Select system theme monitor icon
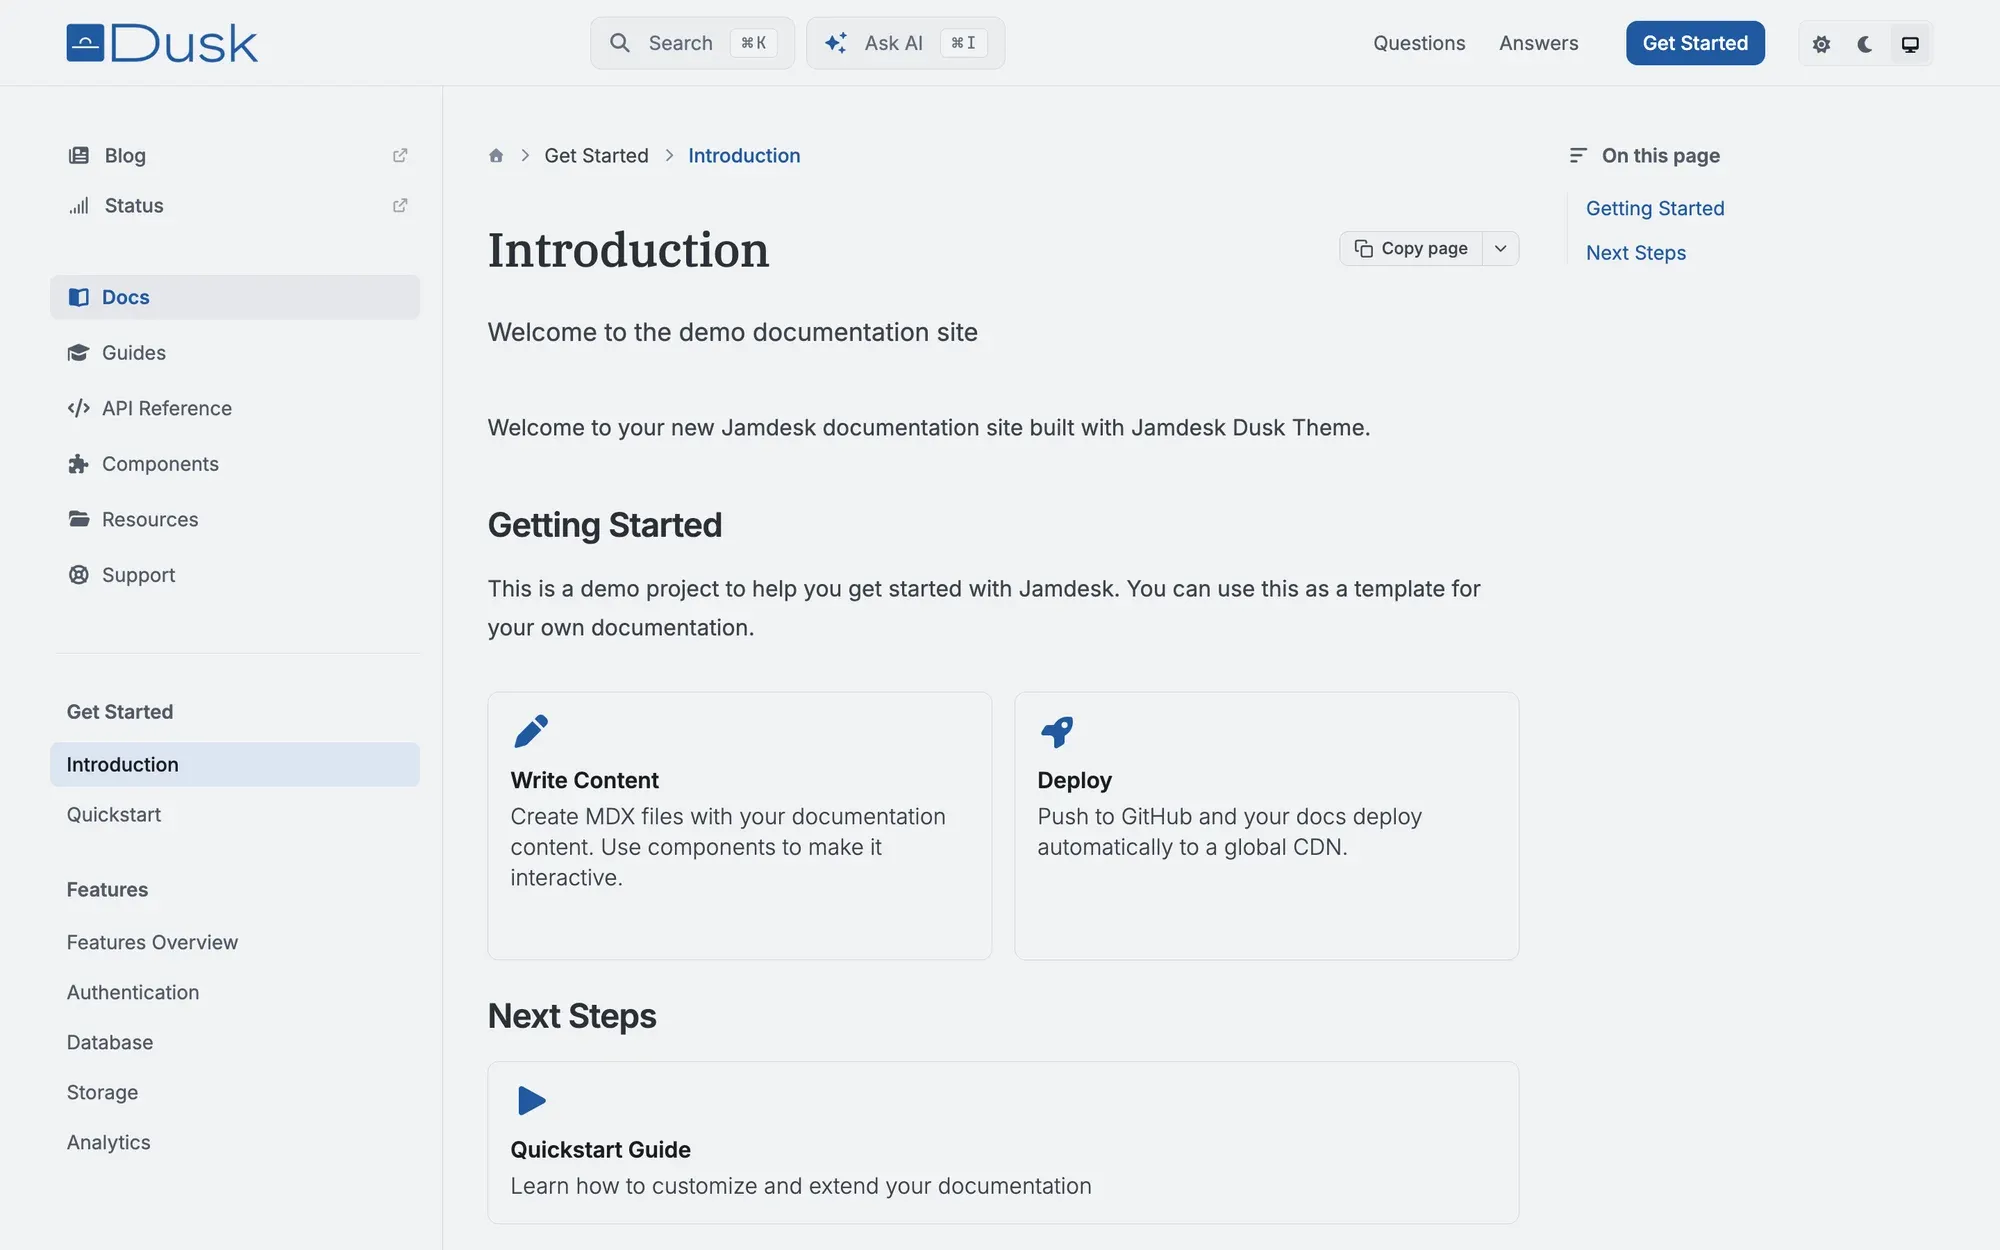2000x1250 pixels. point(1910,44)
